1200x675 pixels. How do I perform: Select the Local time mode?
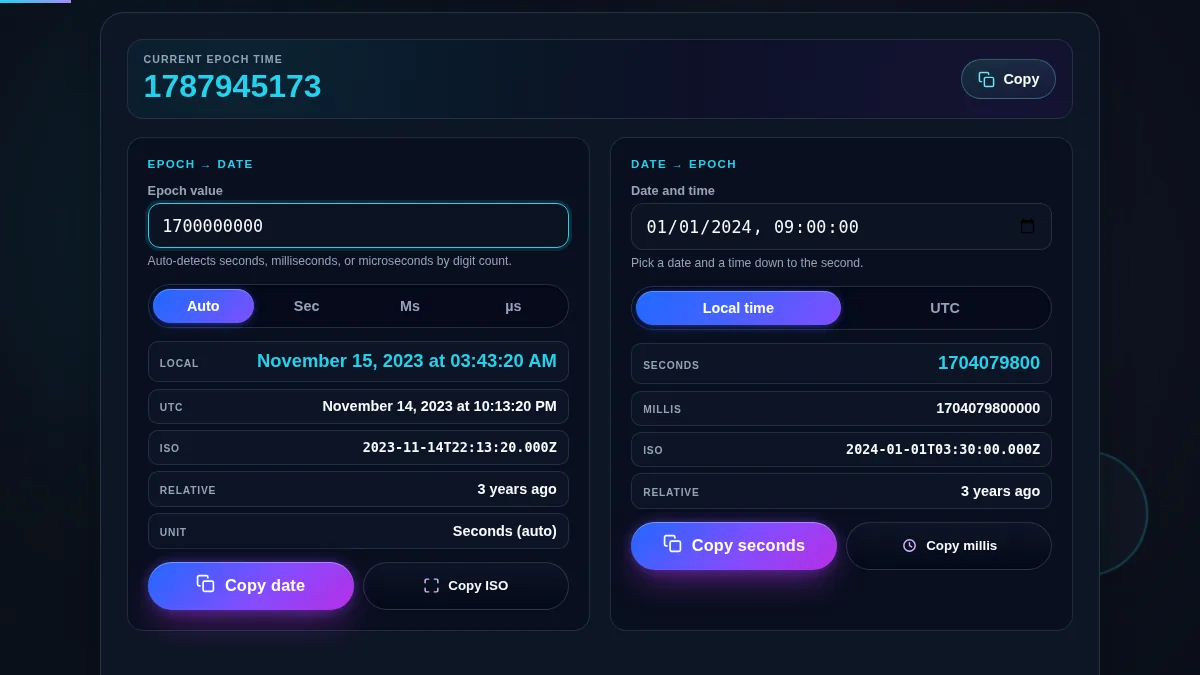(738, 308)
